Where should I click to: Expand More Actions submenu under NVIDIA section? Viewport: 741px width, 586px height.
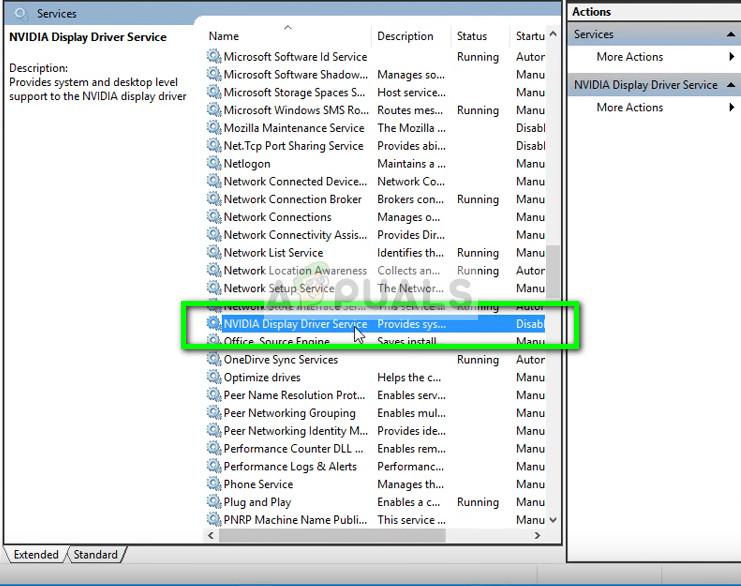(732, 107)
